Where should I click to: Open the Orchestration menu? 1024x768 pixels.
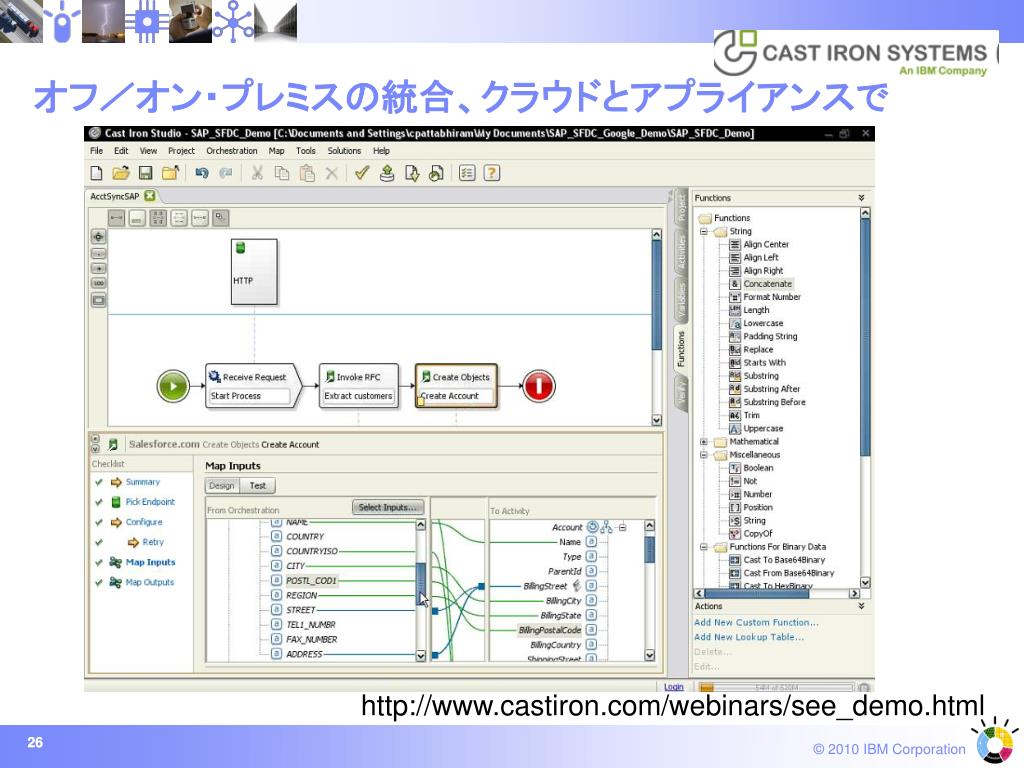coord(232,150)
